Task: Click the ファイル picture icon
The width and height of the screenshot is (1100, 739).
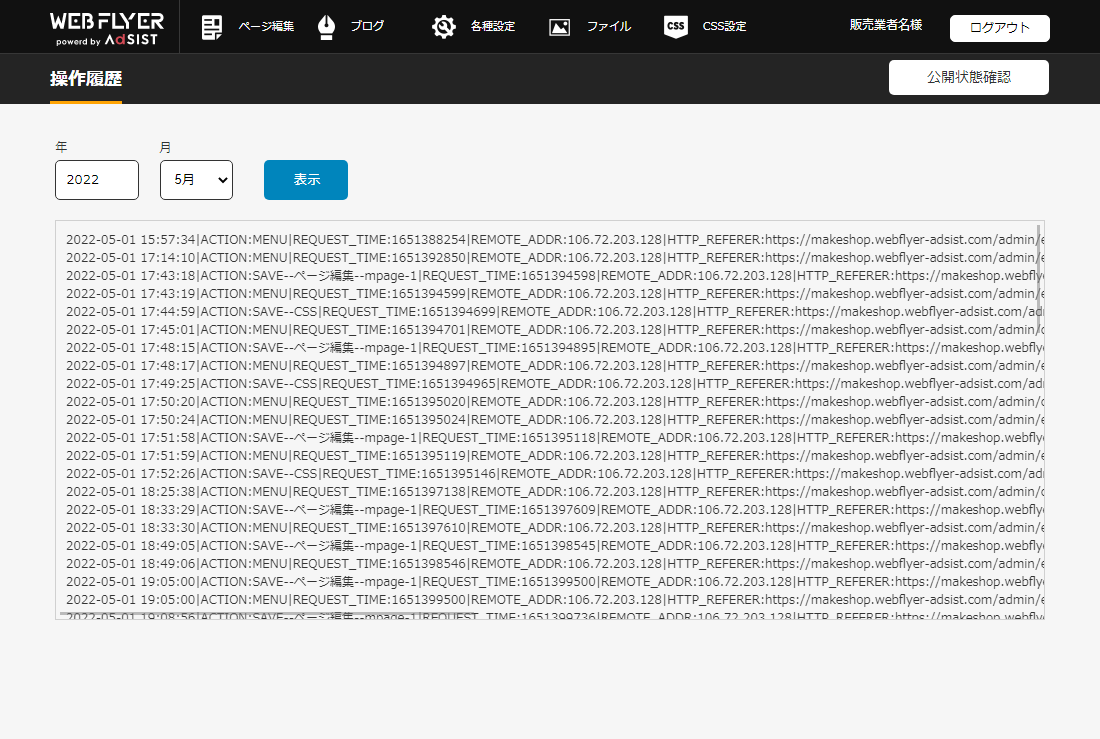Action: tap(560, 27)
